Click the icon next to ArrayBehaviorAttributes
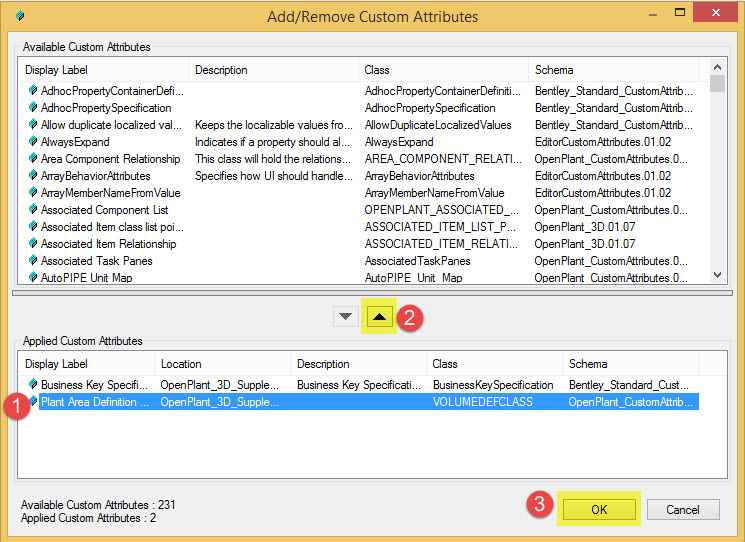This screenshot has width=745, height=542. tap(33, 176)
